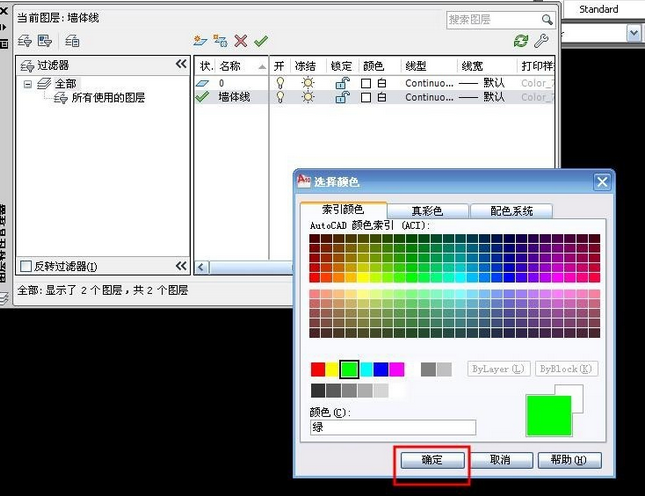This screenshot has width=645, height=496.
Task: Click the search magnifier icon
Action: point(547,20)
